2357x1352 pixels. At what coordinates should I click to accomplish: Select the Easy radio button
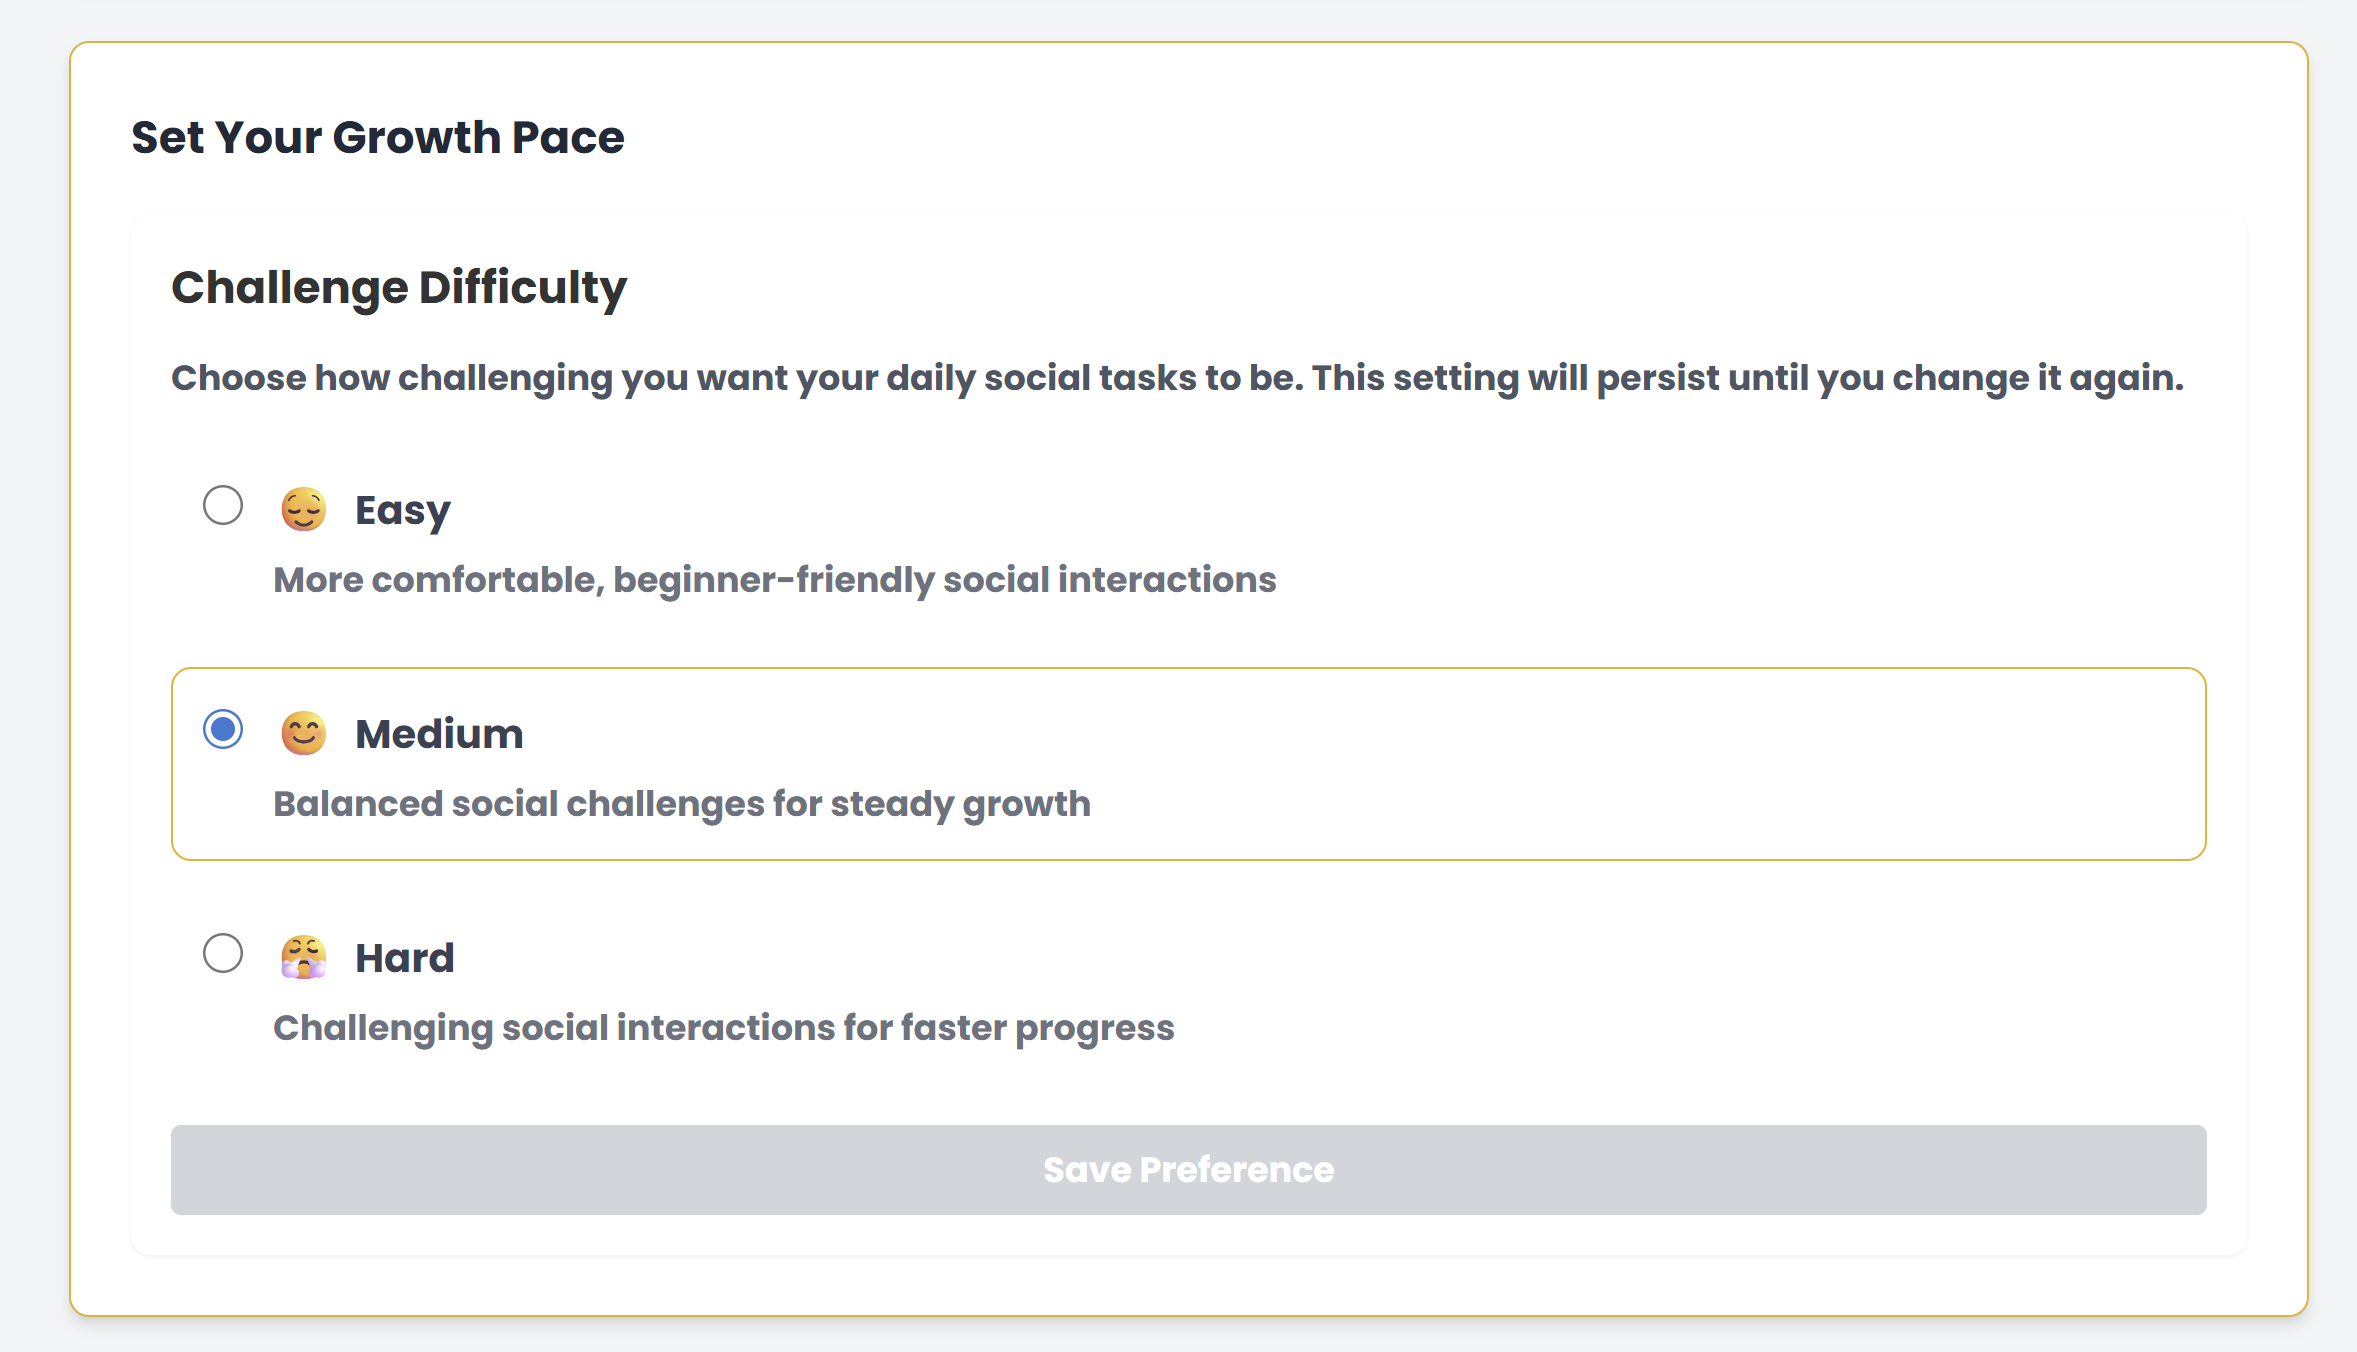tap(223, 505)
